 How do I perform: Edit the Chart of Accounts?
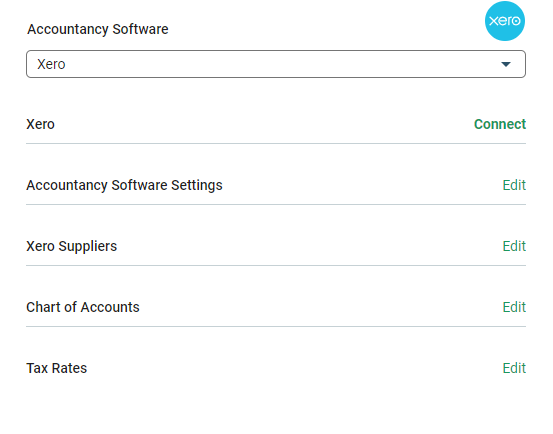514,307
